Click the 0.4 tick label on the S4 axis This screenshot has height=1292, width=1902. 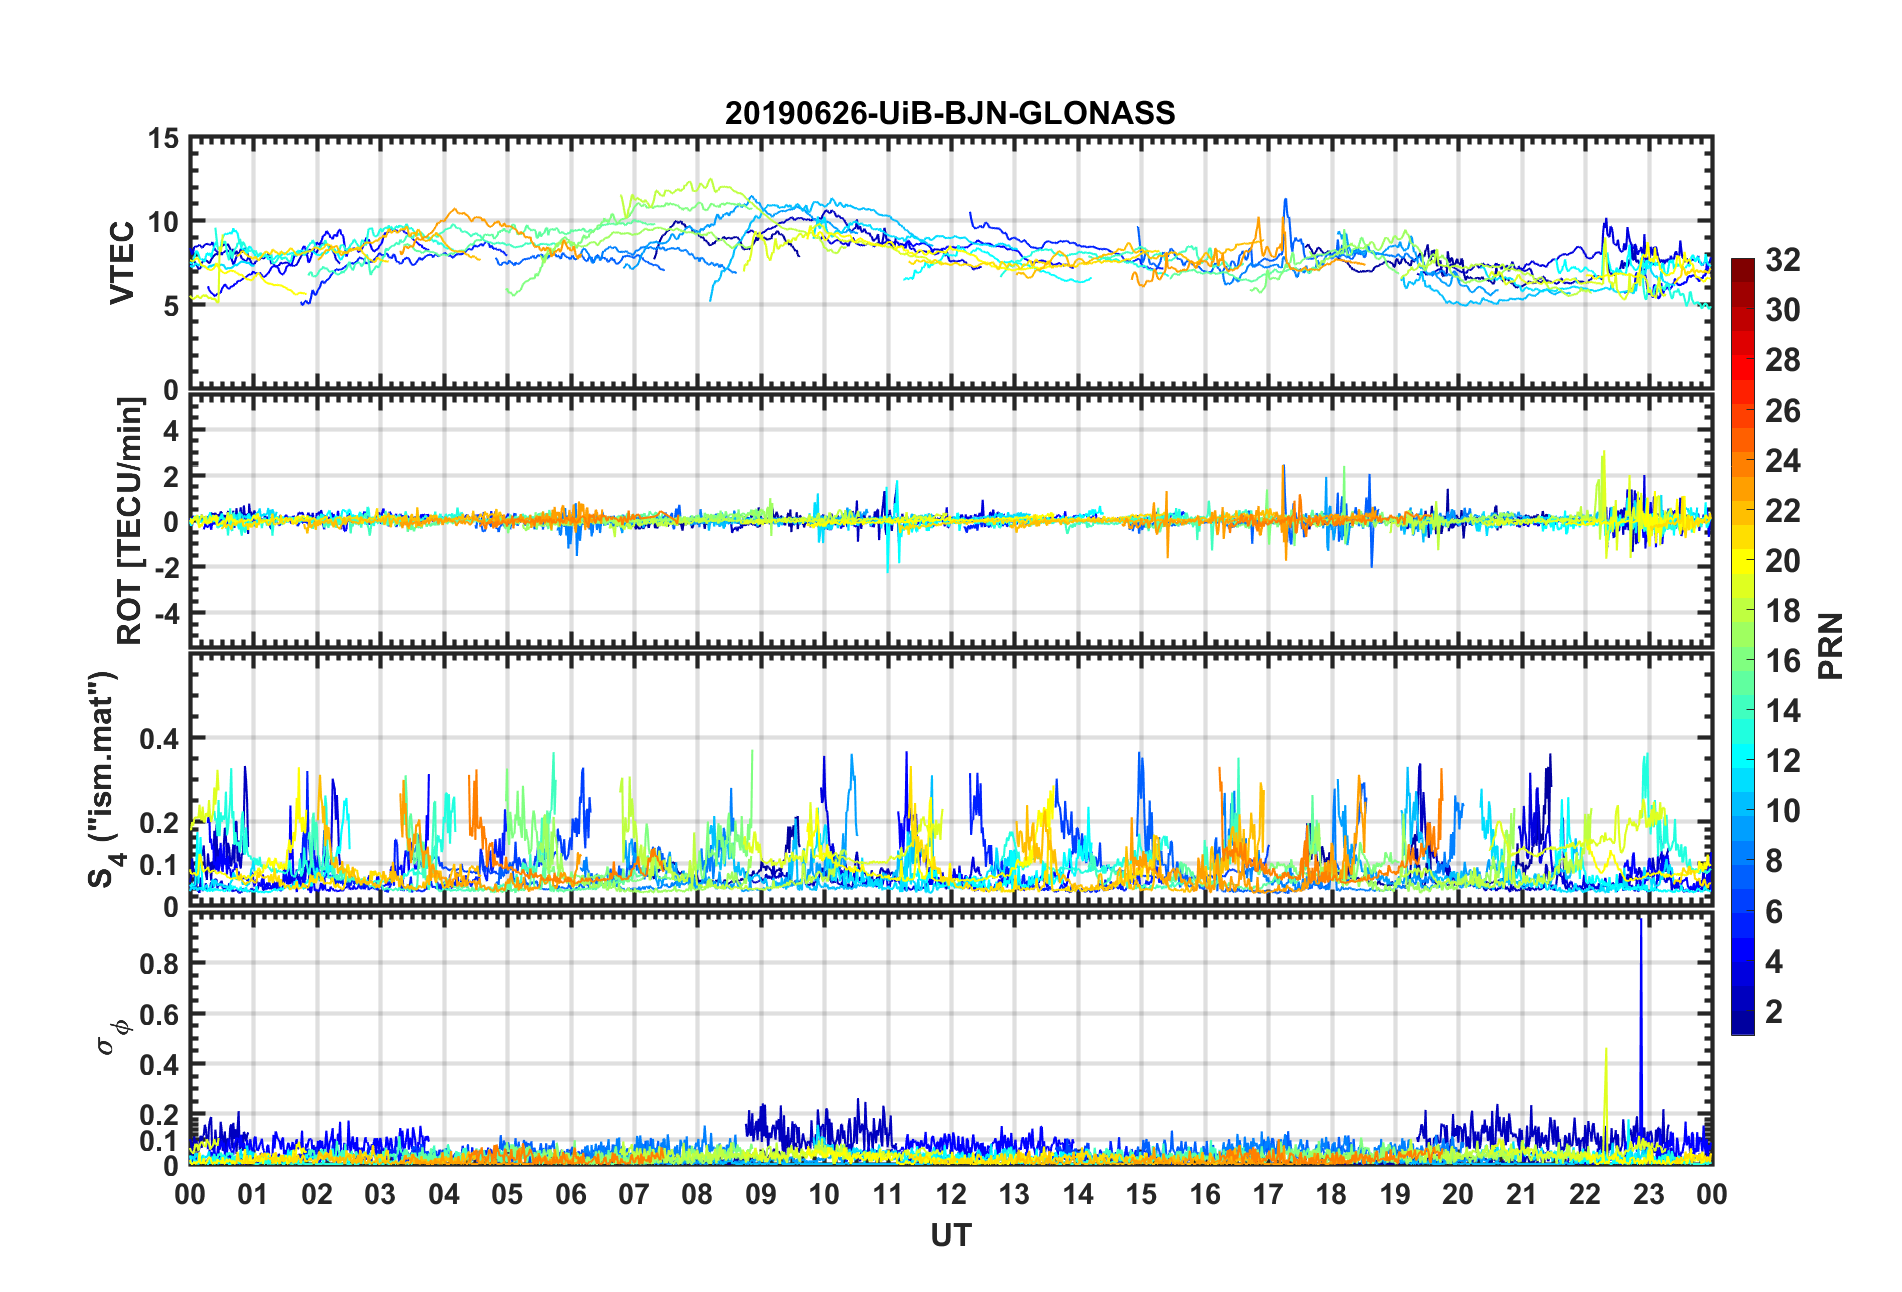[159, 739]
